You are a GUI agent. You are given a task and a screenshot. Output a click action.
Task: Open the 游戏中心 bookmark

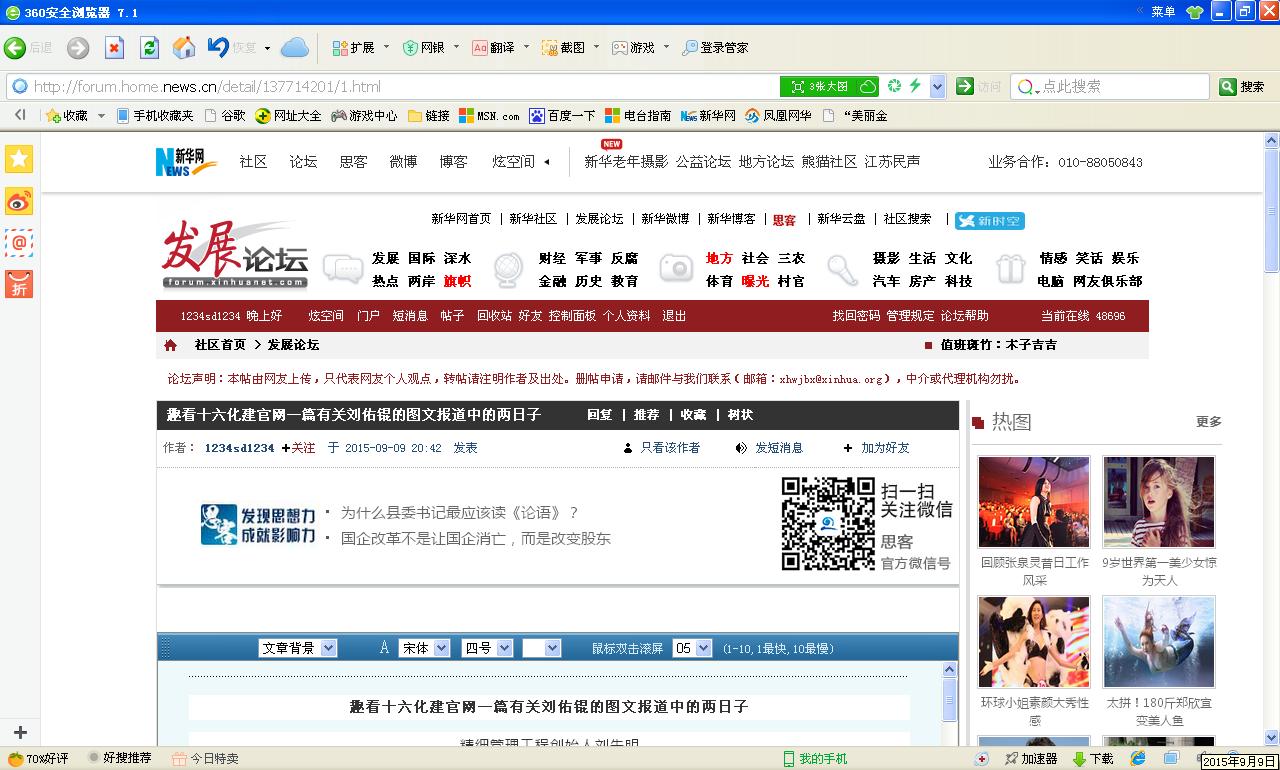coord(365,116)
